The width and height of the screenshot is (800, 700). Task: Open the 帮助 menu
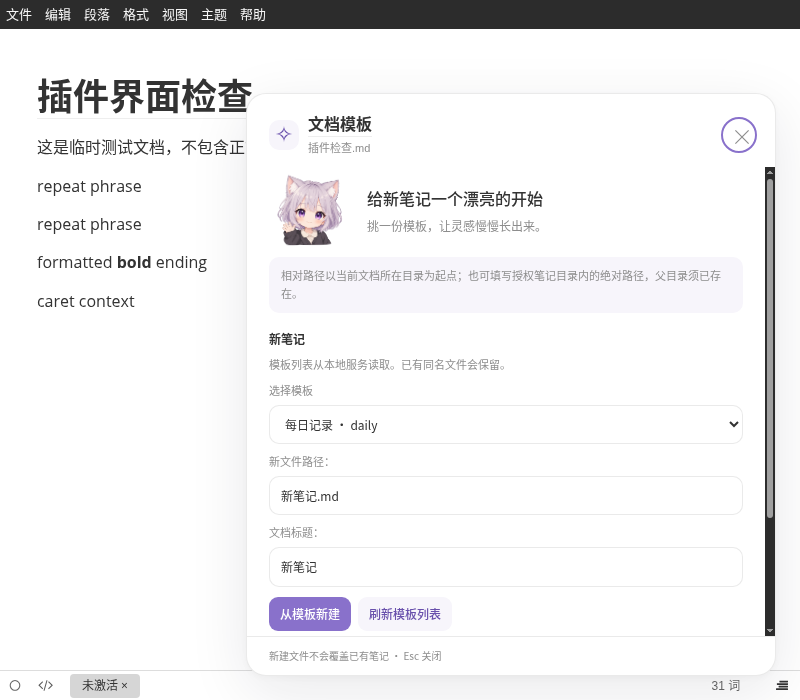coord(253,14)
